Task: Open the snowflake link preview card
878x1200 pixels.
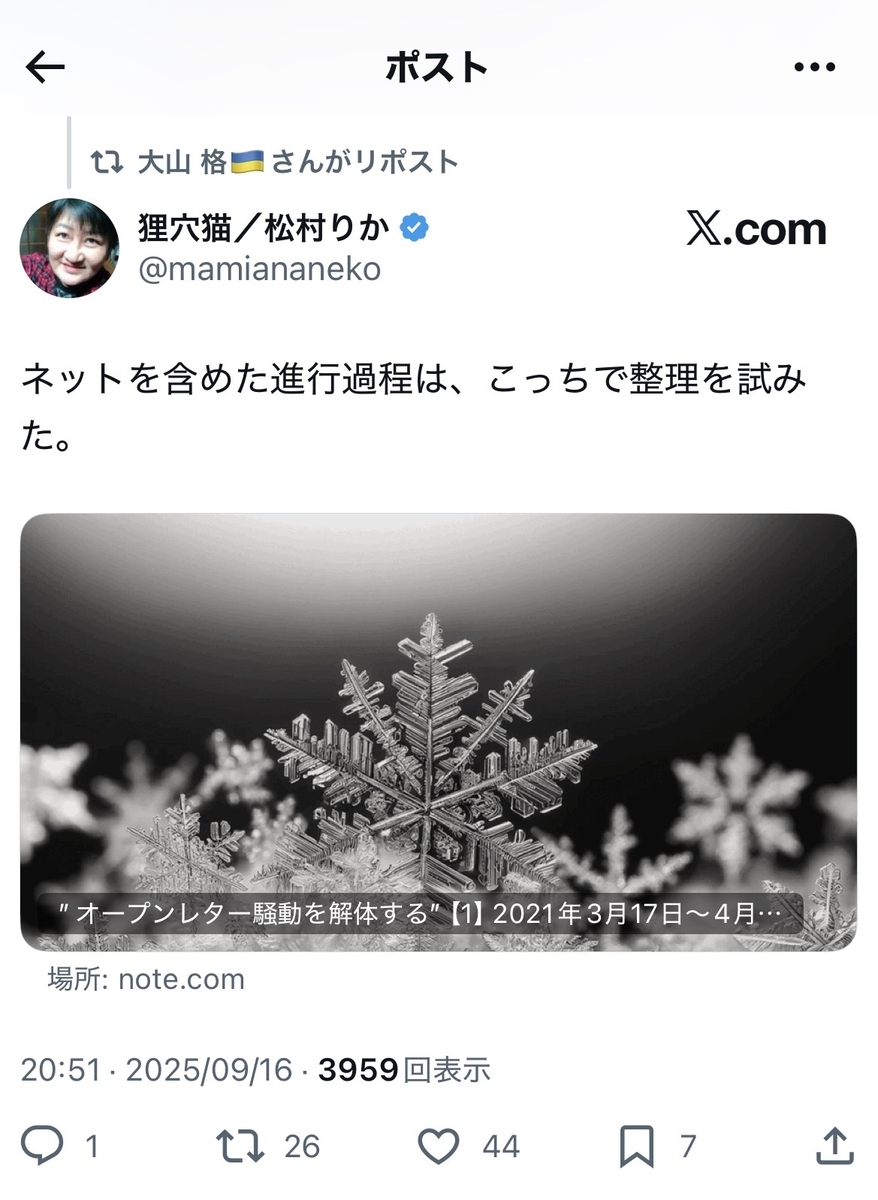Action: (438, 732)
